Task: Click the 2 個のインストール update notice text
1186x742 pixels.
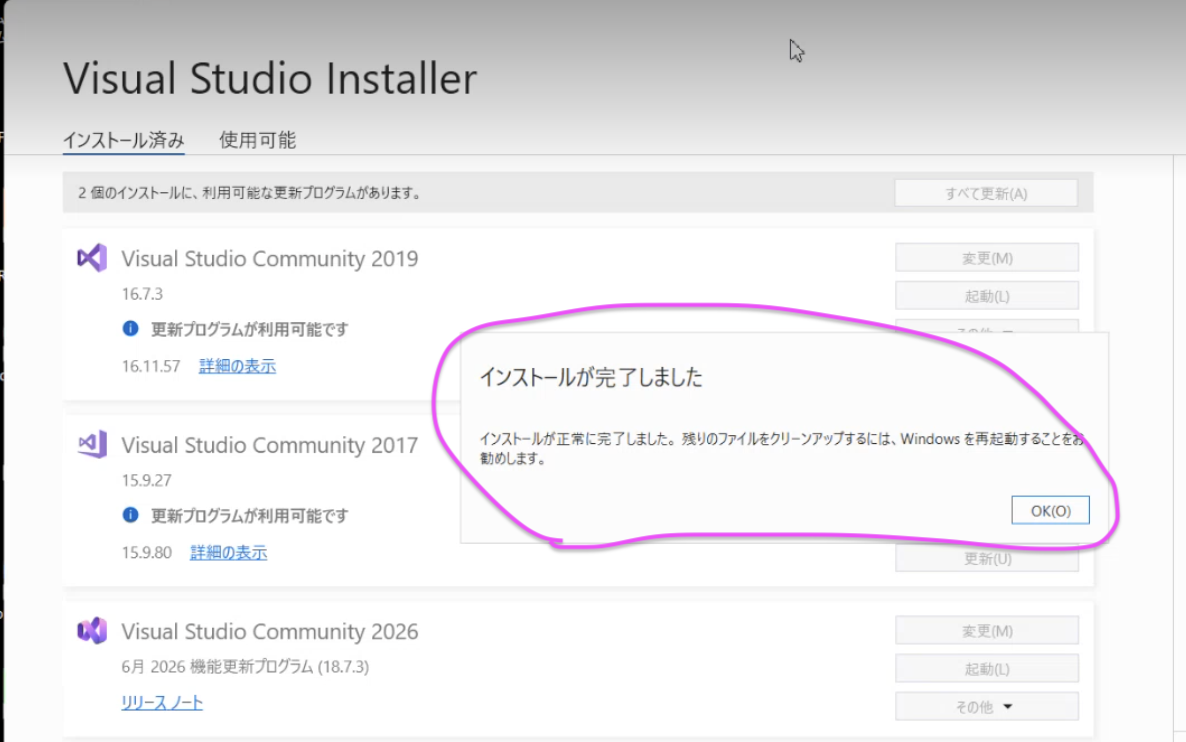Action: pos(250,193)
